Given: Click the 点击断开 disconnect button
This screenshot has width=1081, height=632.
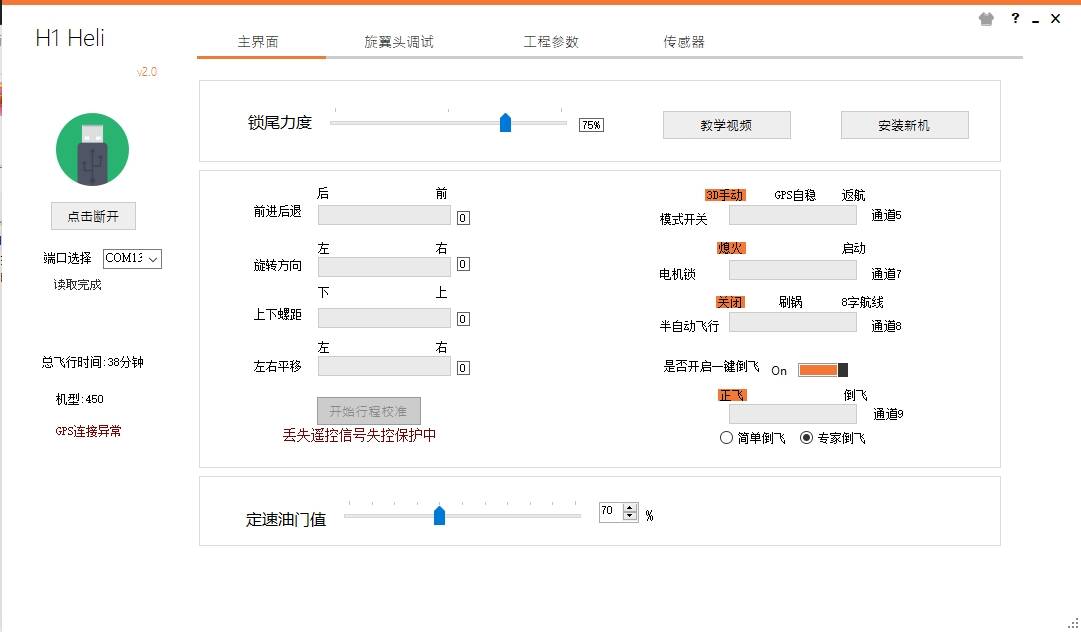Looking at the screenshot, I should pyautogui.click(x=93, y=217).
